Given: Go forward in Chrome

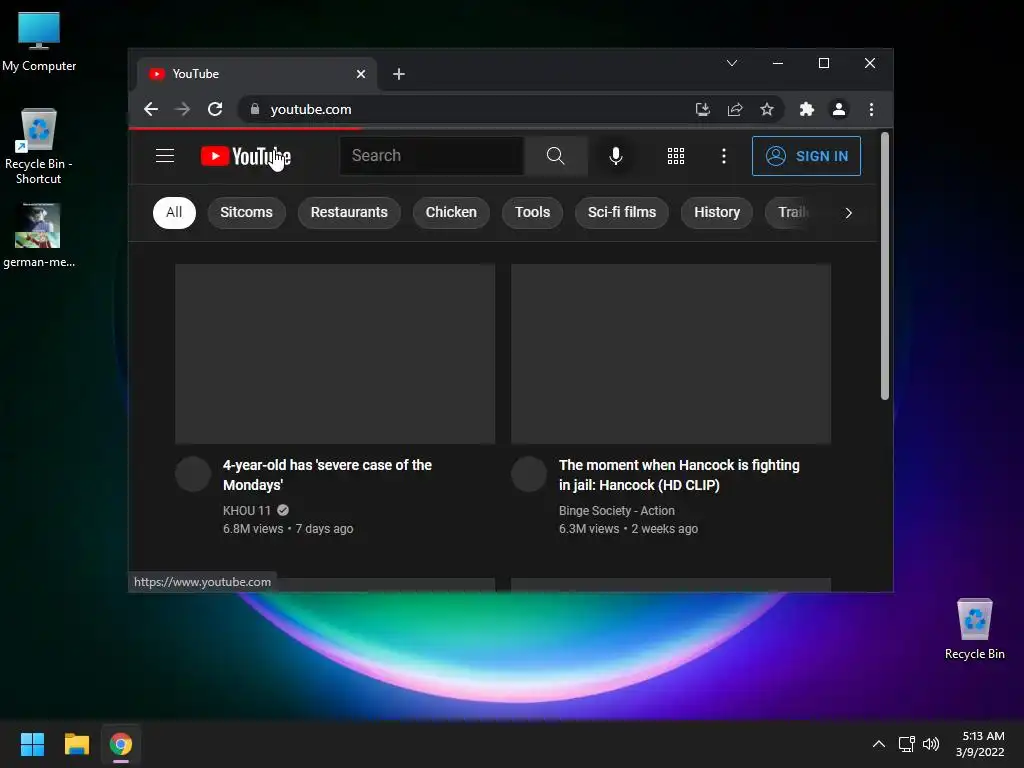Looking at the screenshot, I should tap(183, 109).
